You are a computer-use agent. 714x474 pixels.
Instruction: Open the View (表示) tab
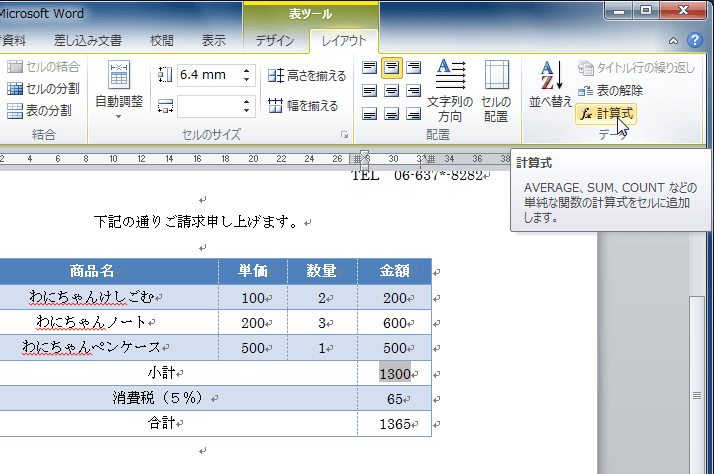(214, 41)
